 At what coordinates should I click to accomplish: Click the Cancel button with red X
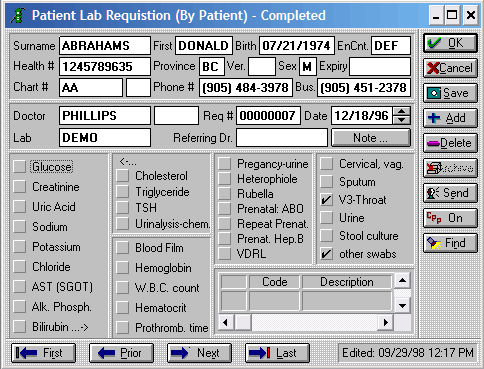450,68
